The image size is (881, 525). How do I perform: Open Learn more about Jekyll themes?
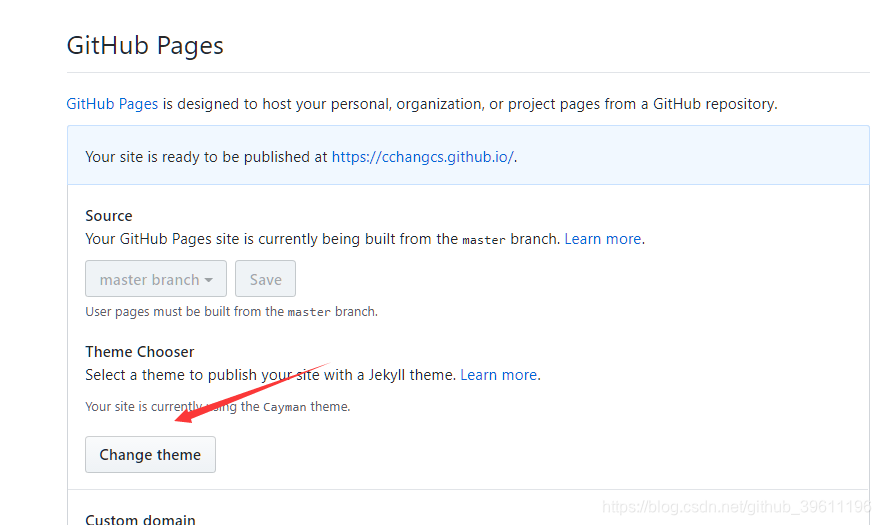click(498, 375)
